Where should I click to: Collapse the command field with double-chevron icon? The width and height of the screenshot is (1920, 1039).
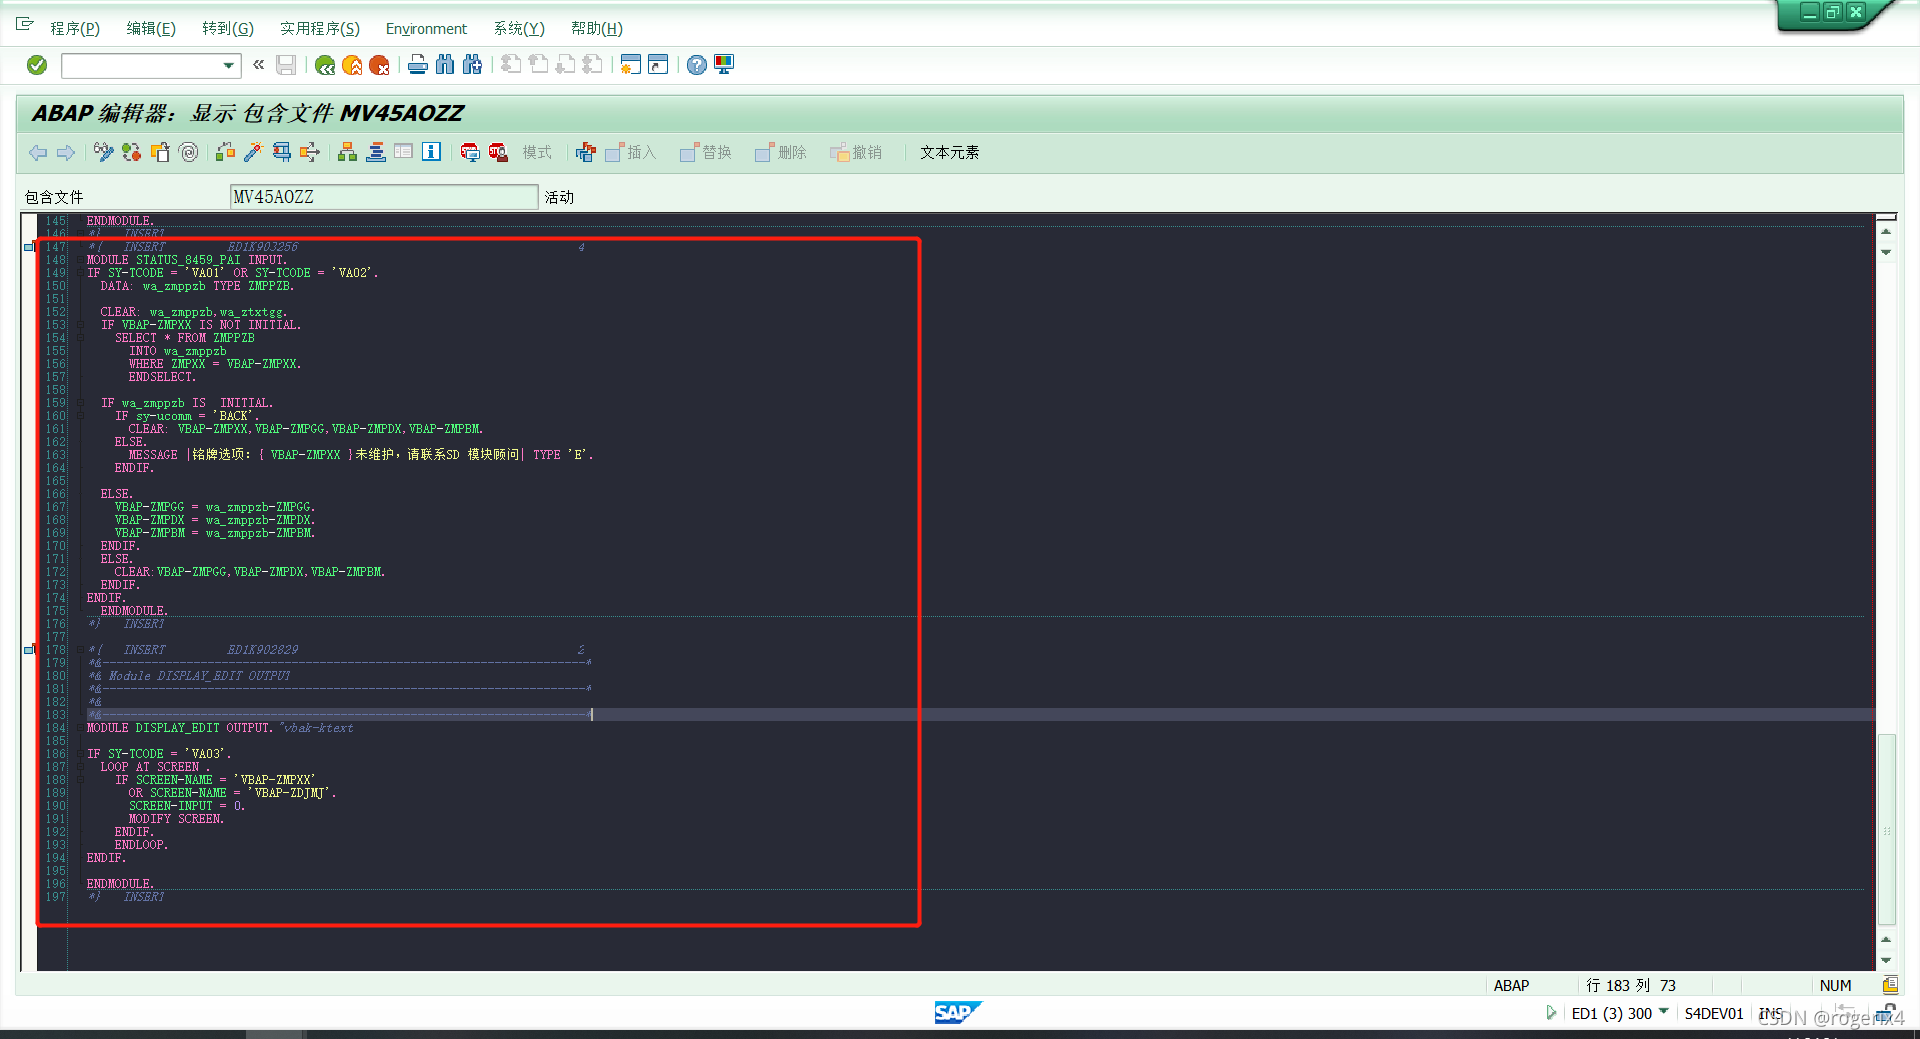click(x=259, y=65)
